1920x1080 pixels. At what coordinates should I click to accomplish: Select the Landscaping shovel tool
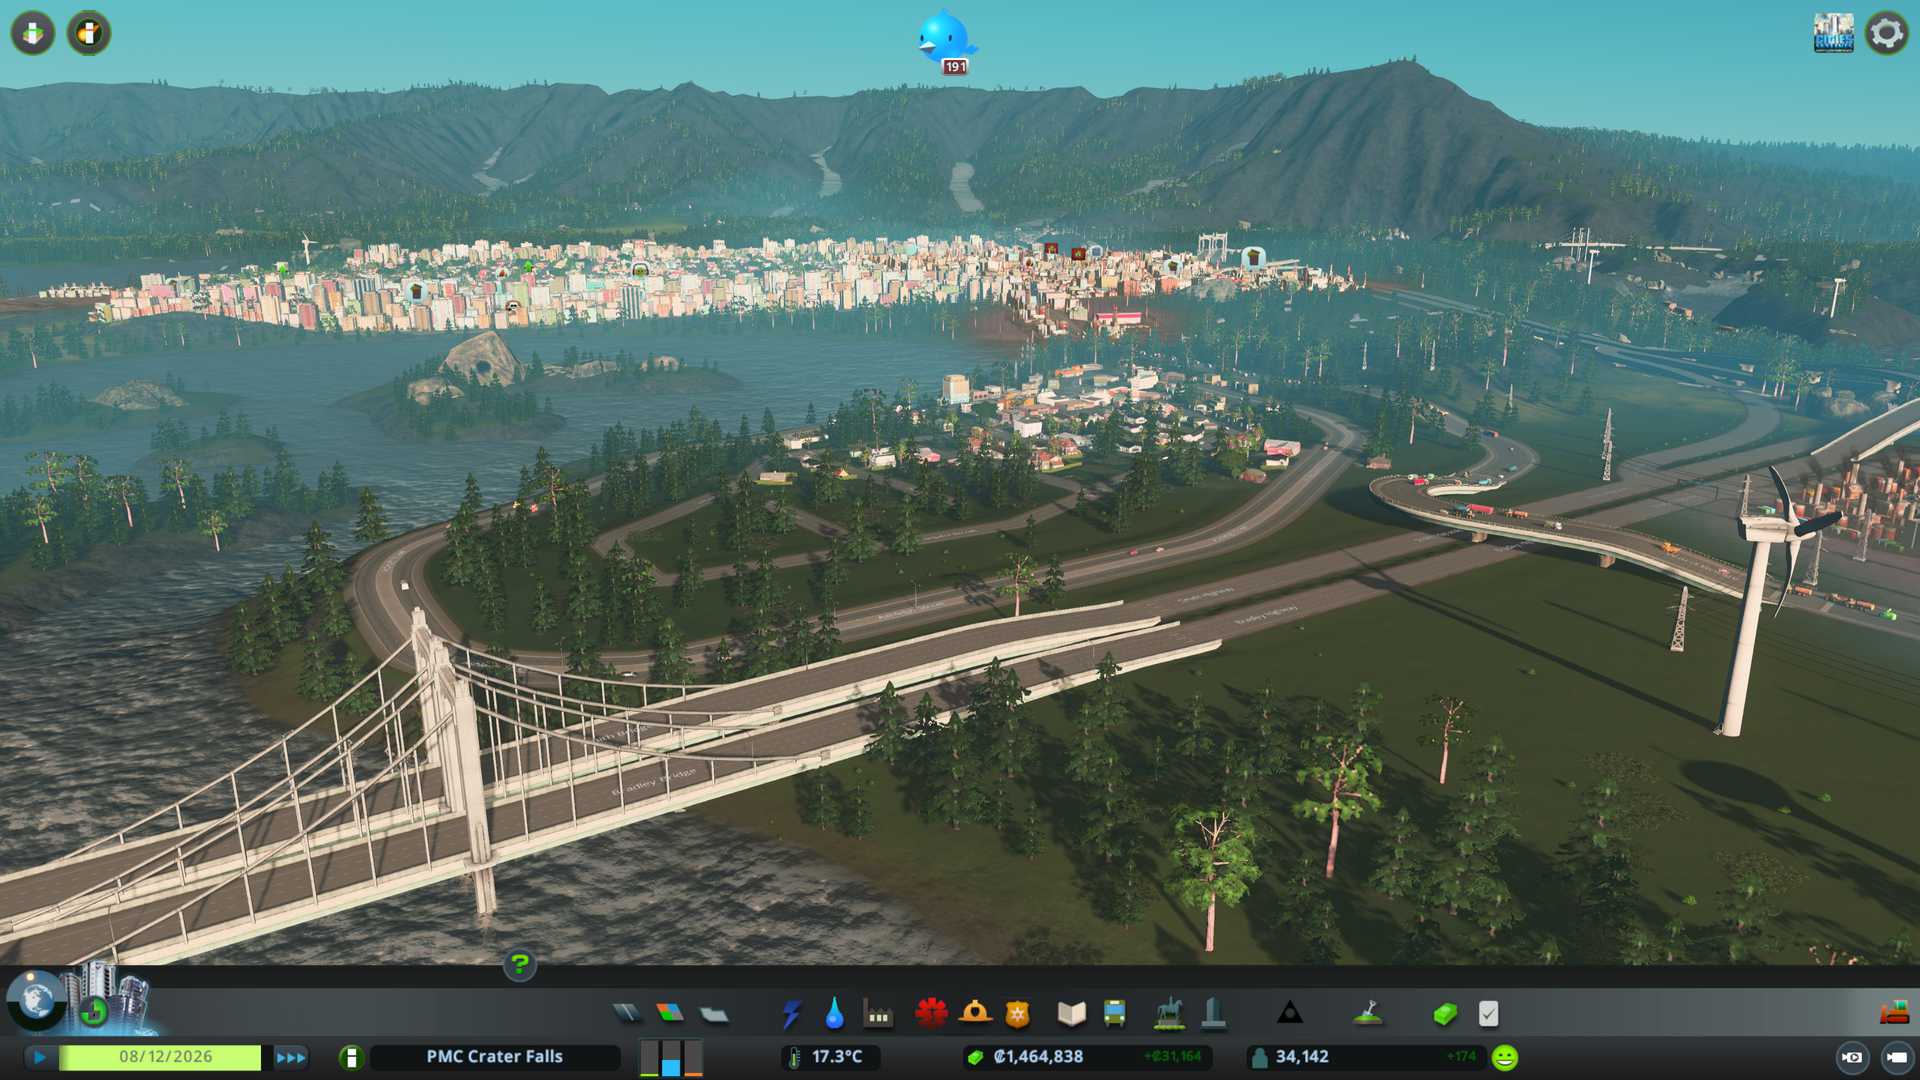point(1368,1014)
